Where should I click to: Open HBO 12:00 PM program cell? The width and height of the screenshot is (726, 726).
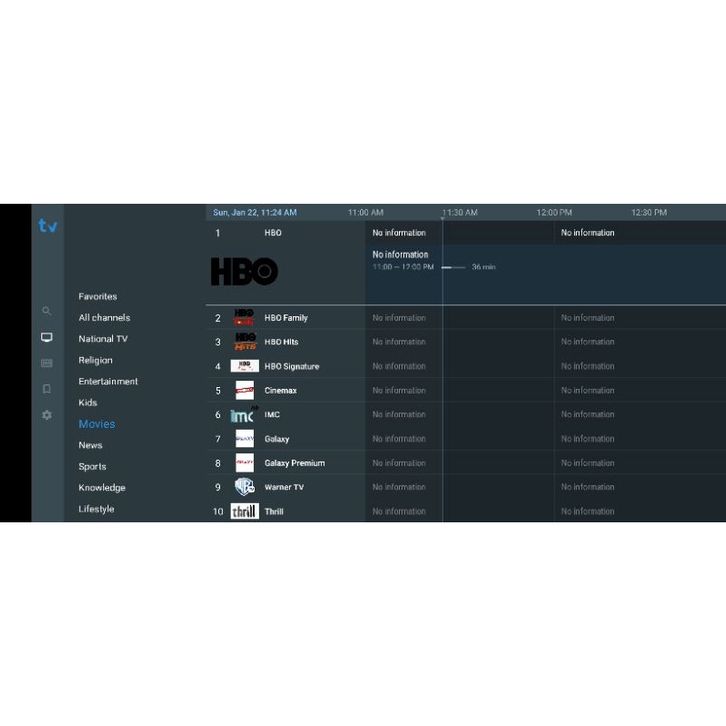pos(640,233)
